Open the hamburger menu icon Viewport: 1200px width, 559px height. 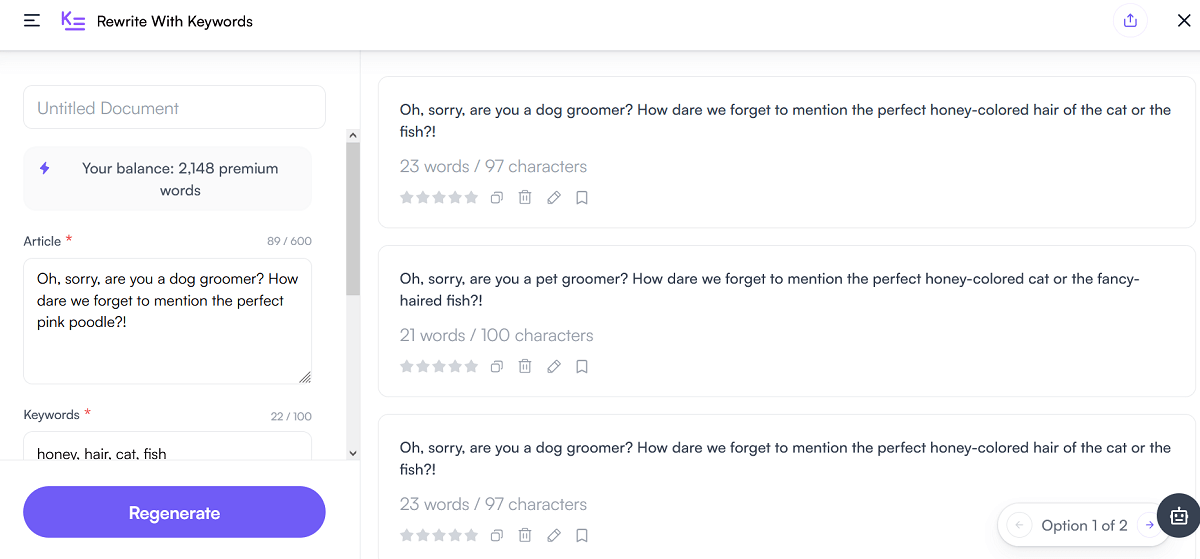point(32,20)
